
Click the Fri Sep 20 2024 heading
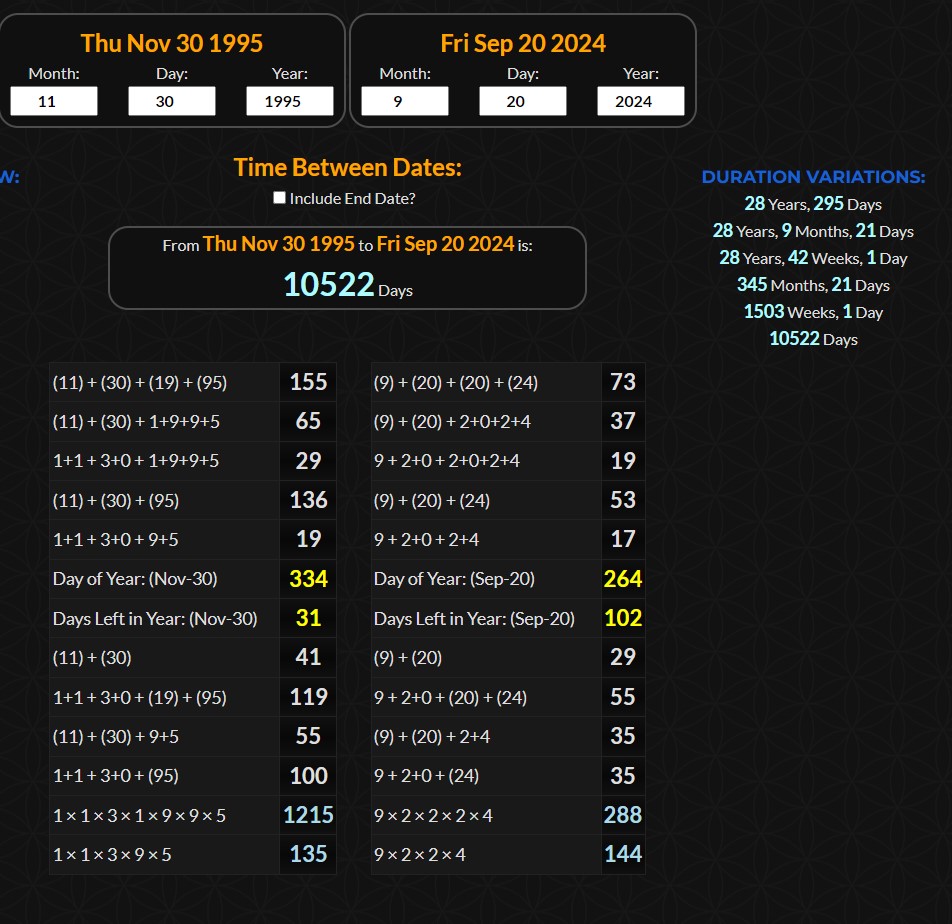tap(523, 43)
